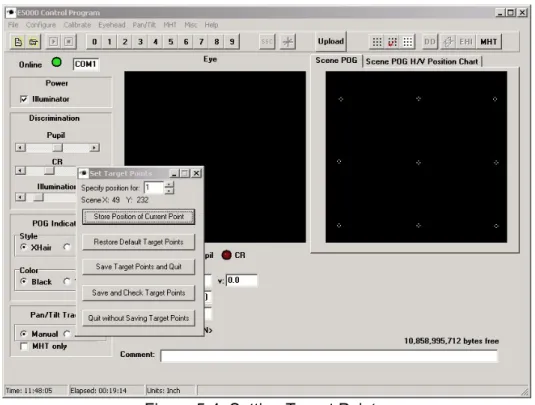The image size is (535, 405).
Task: Click the new file toolbar icon
Action: click(18, 42)
